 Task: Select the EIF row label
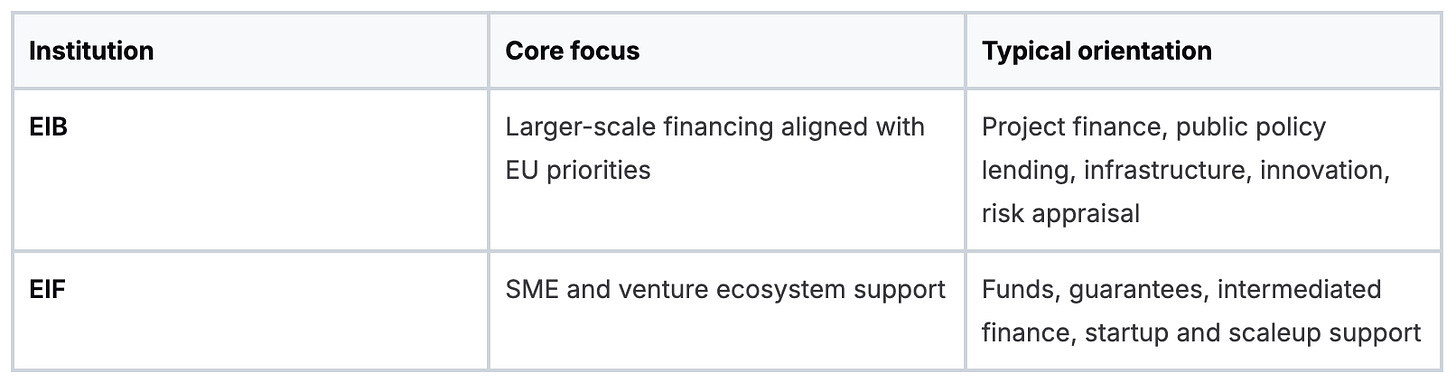(x=47, y=290)
